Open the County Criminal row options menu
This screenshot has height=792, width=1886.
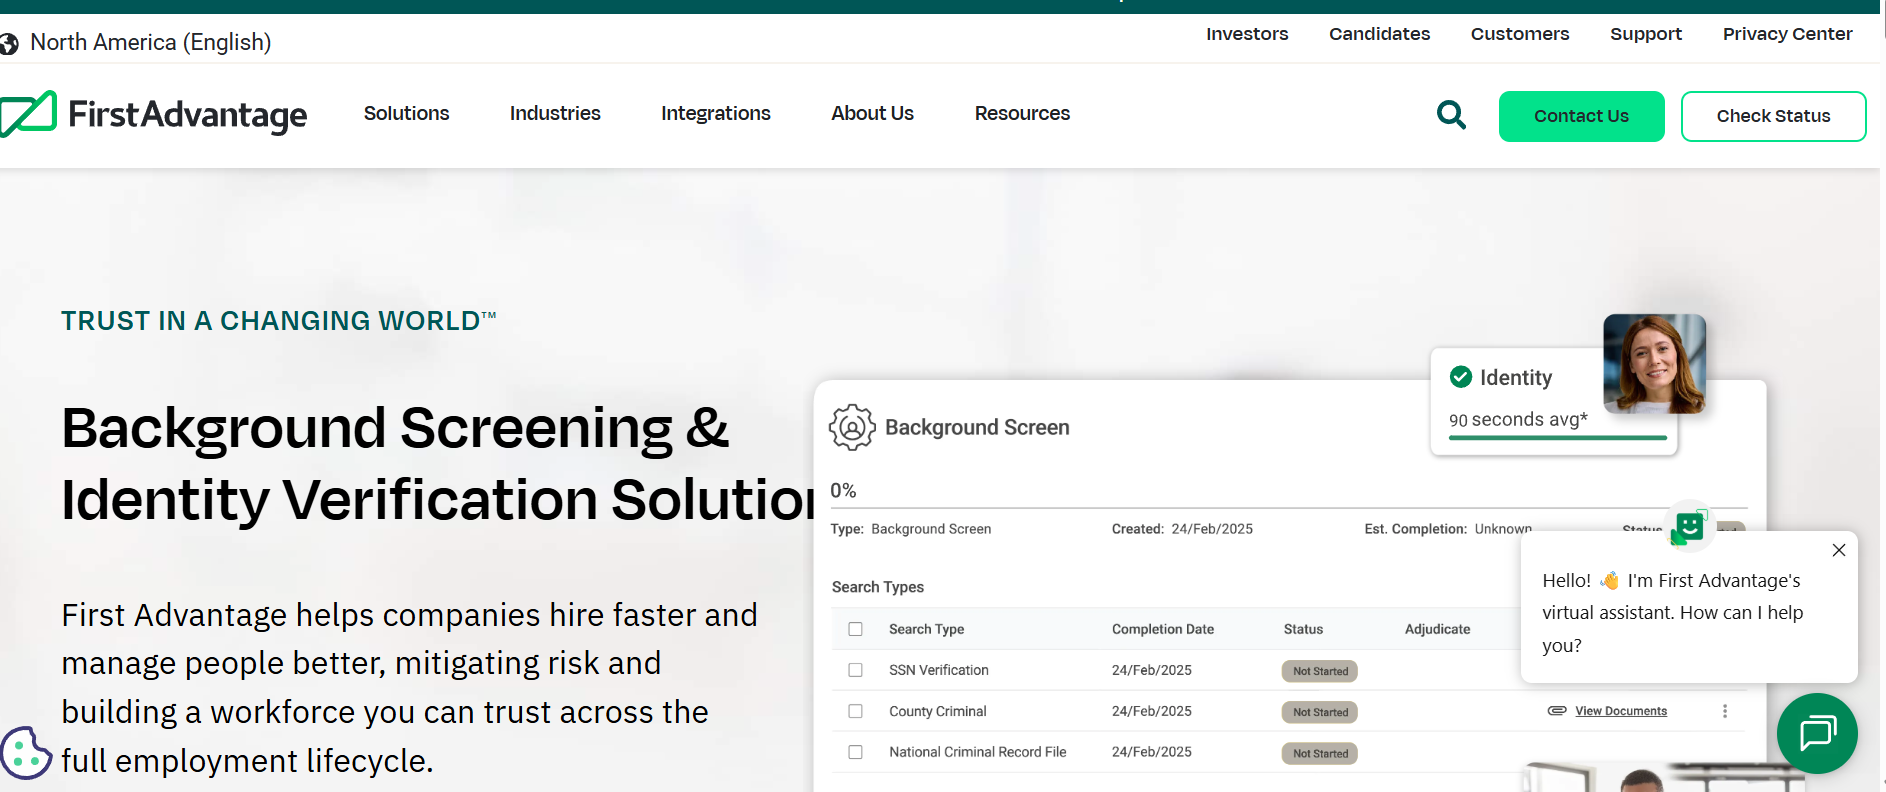pyautogui.click(x=1724, y=711)
